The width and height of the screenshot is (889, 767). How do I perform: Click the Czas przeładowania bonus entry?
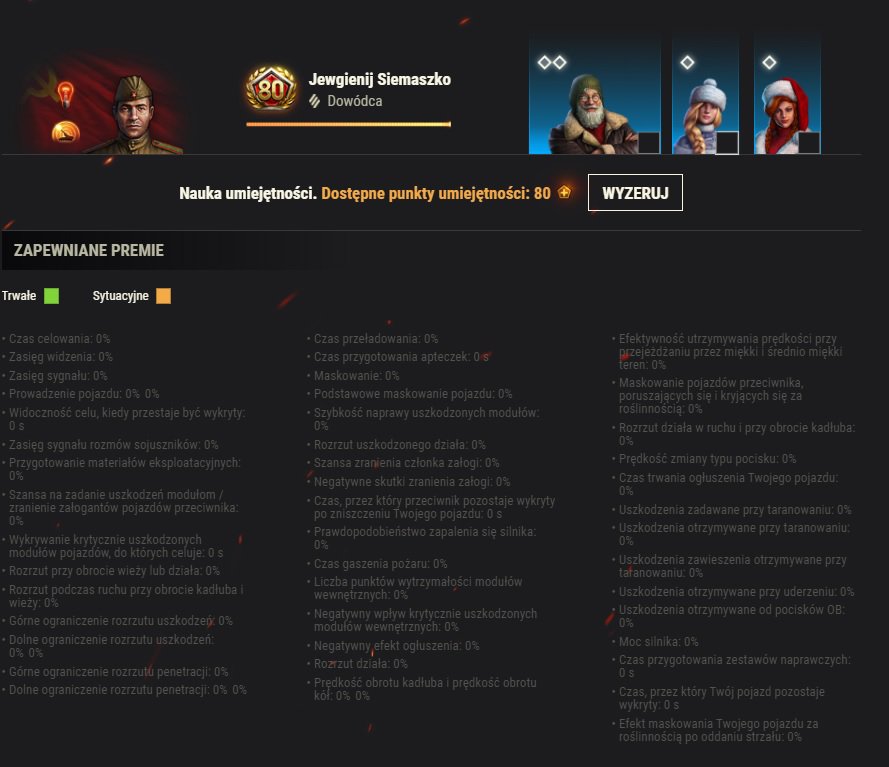[376, 338]
